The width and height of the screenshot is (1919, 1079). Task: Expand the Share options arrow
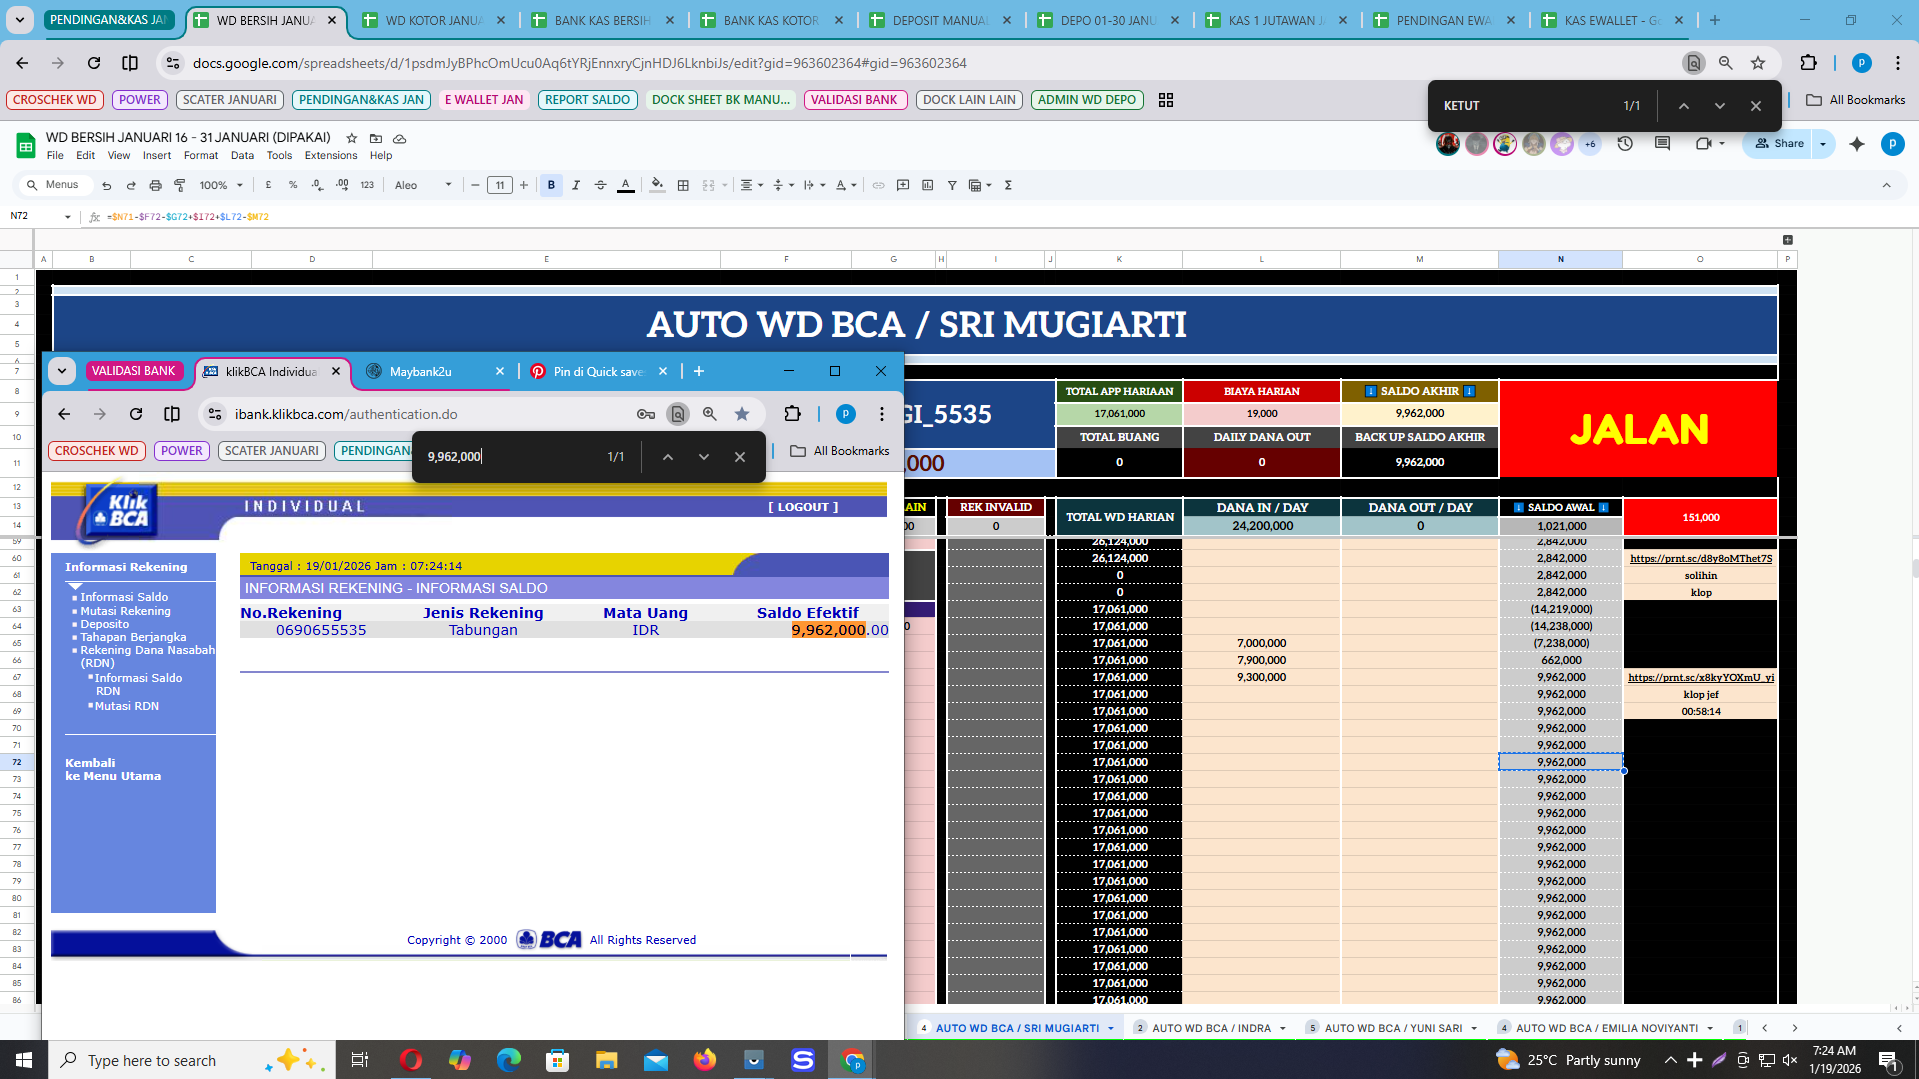[1823, 144]
